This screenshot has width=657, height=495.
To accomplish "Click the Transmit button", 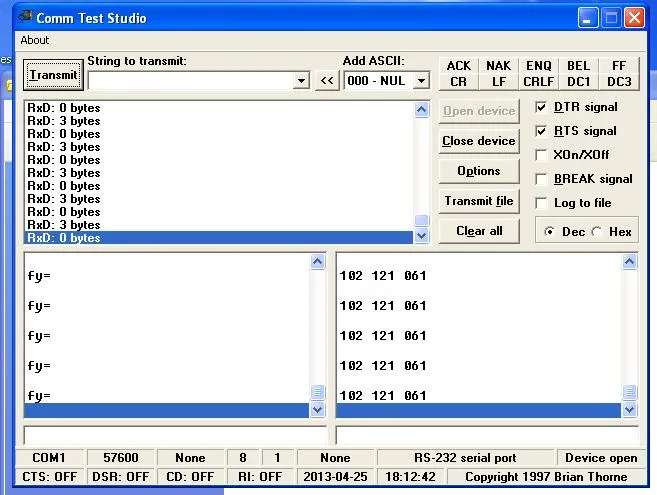I will click(x=53, y=75).
